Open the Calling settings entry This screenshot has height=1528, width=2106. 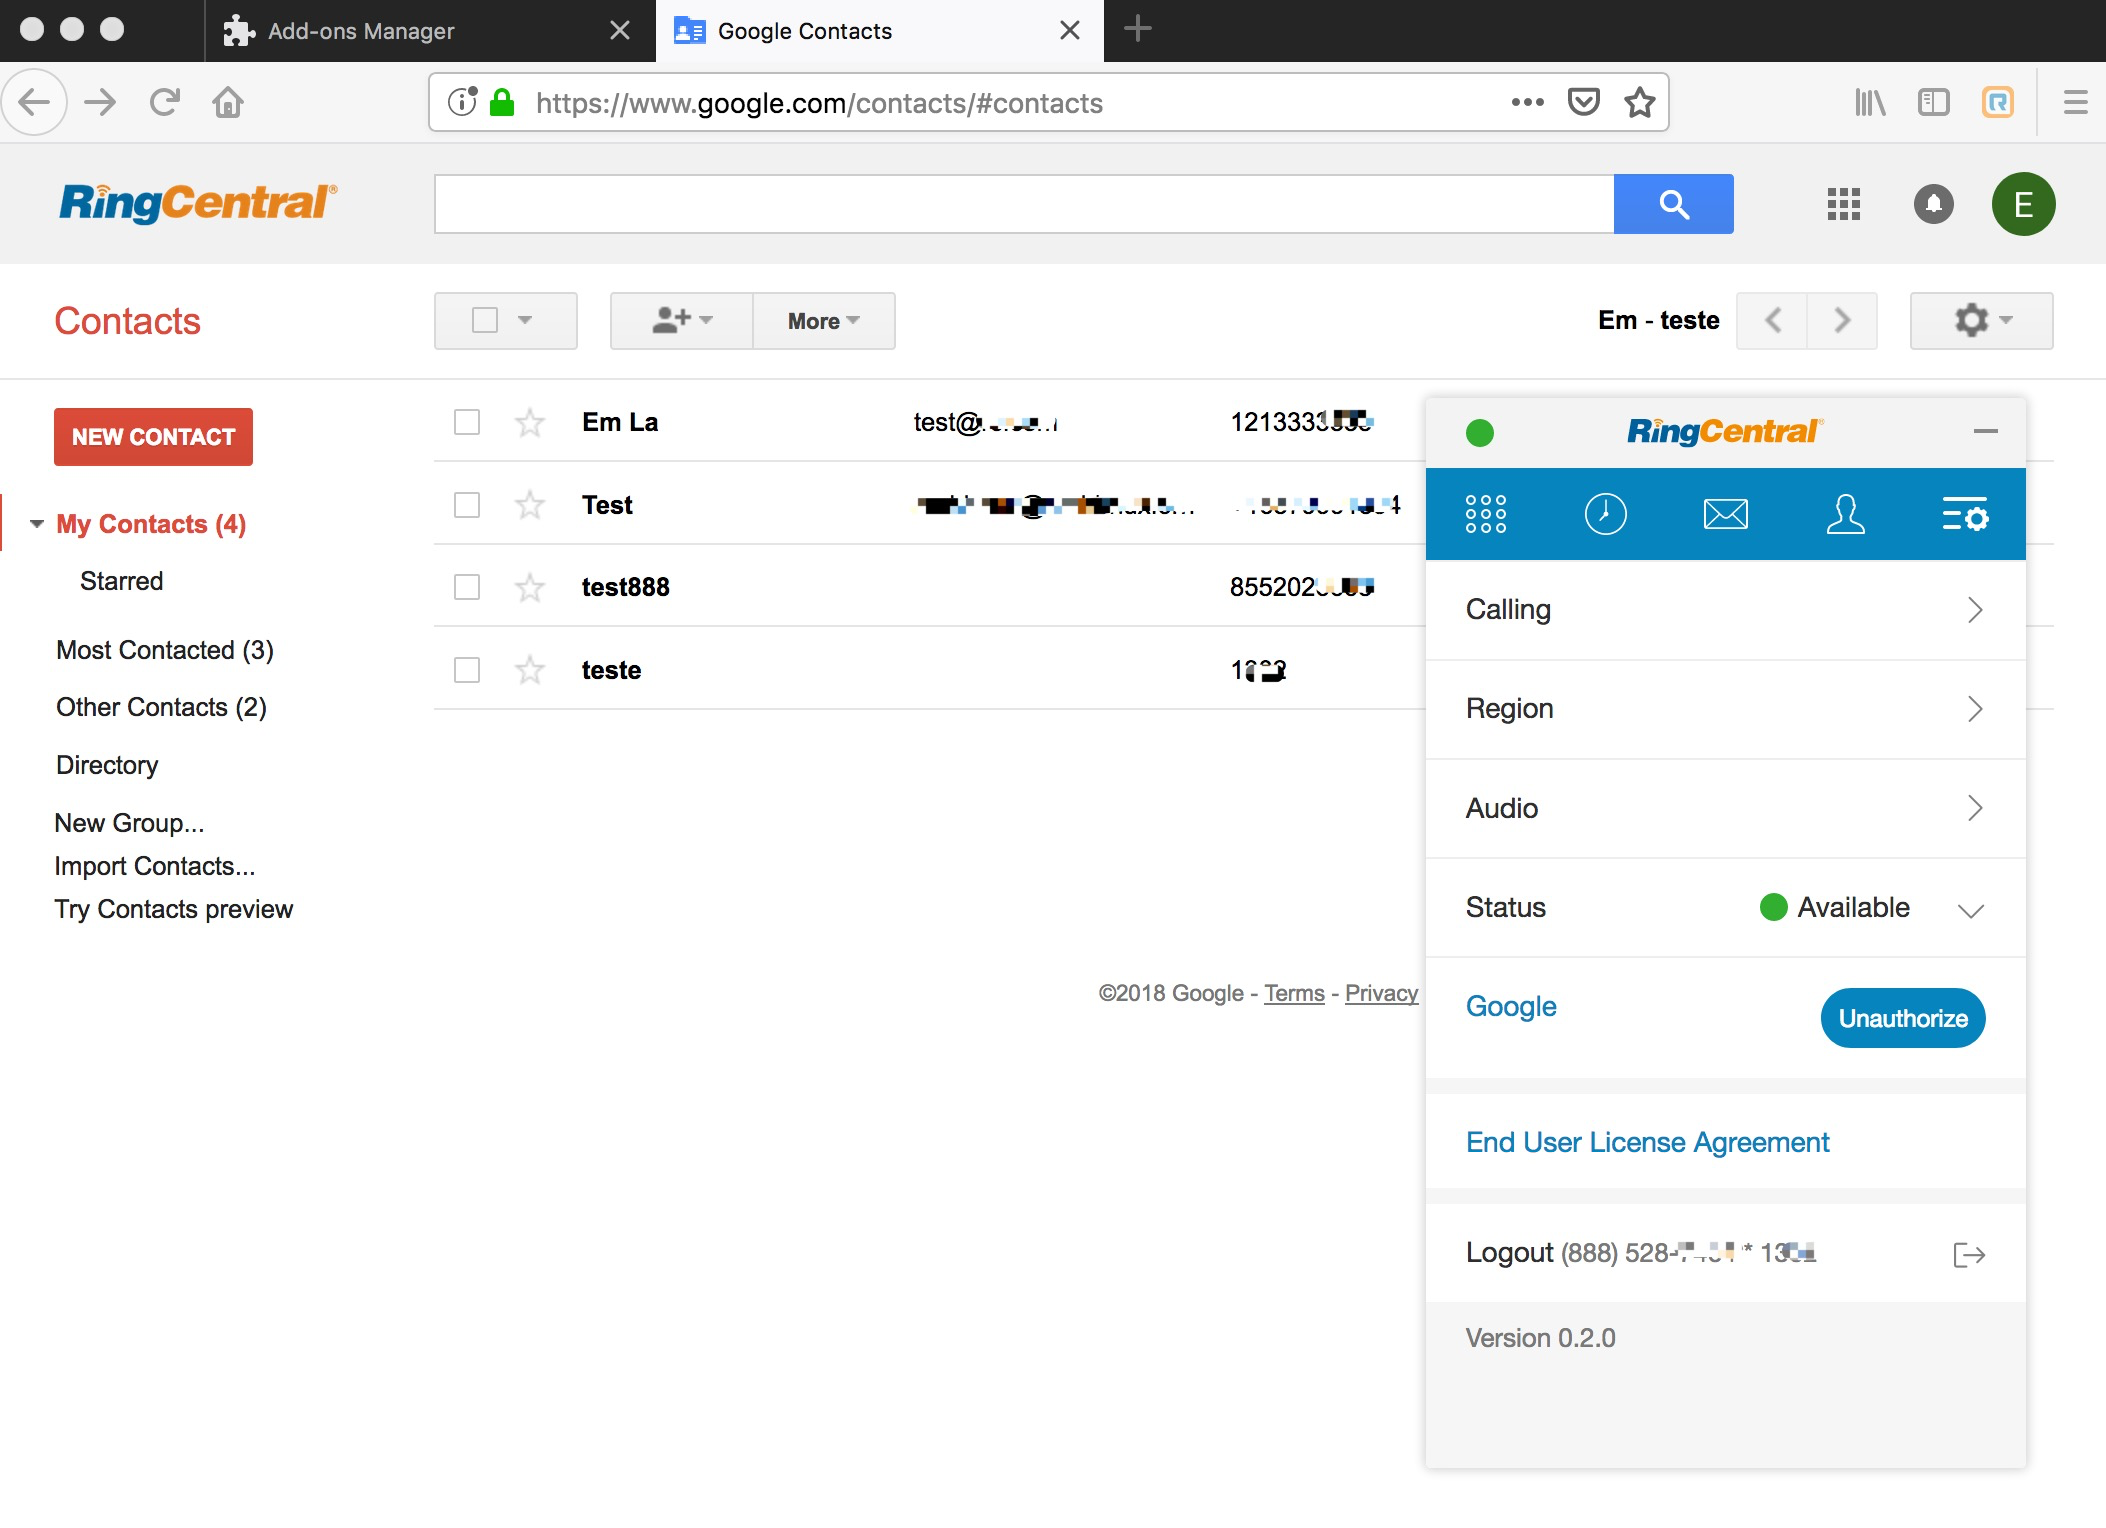(x=1725, y=610)
